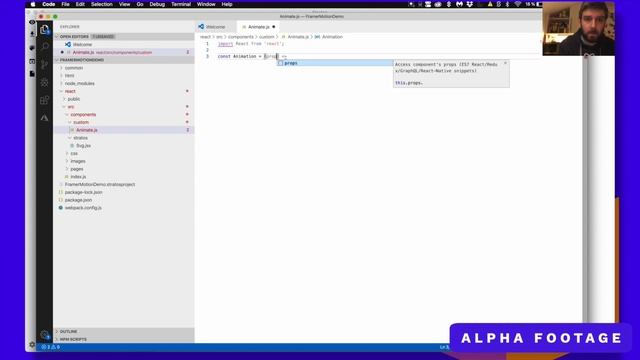Switch to the Welcome tab
Viewport: 640px width, 360px height.
click(x=216, y=27)
